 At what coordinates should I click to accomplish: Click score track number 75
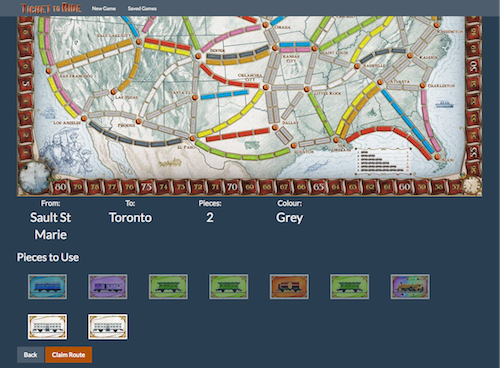coord(146,187)
